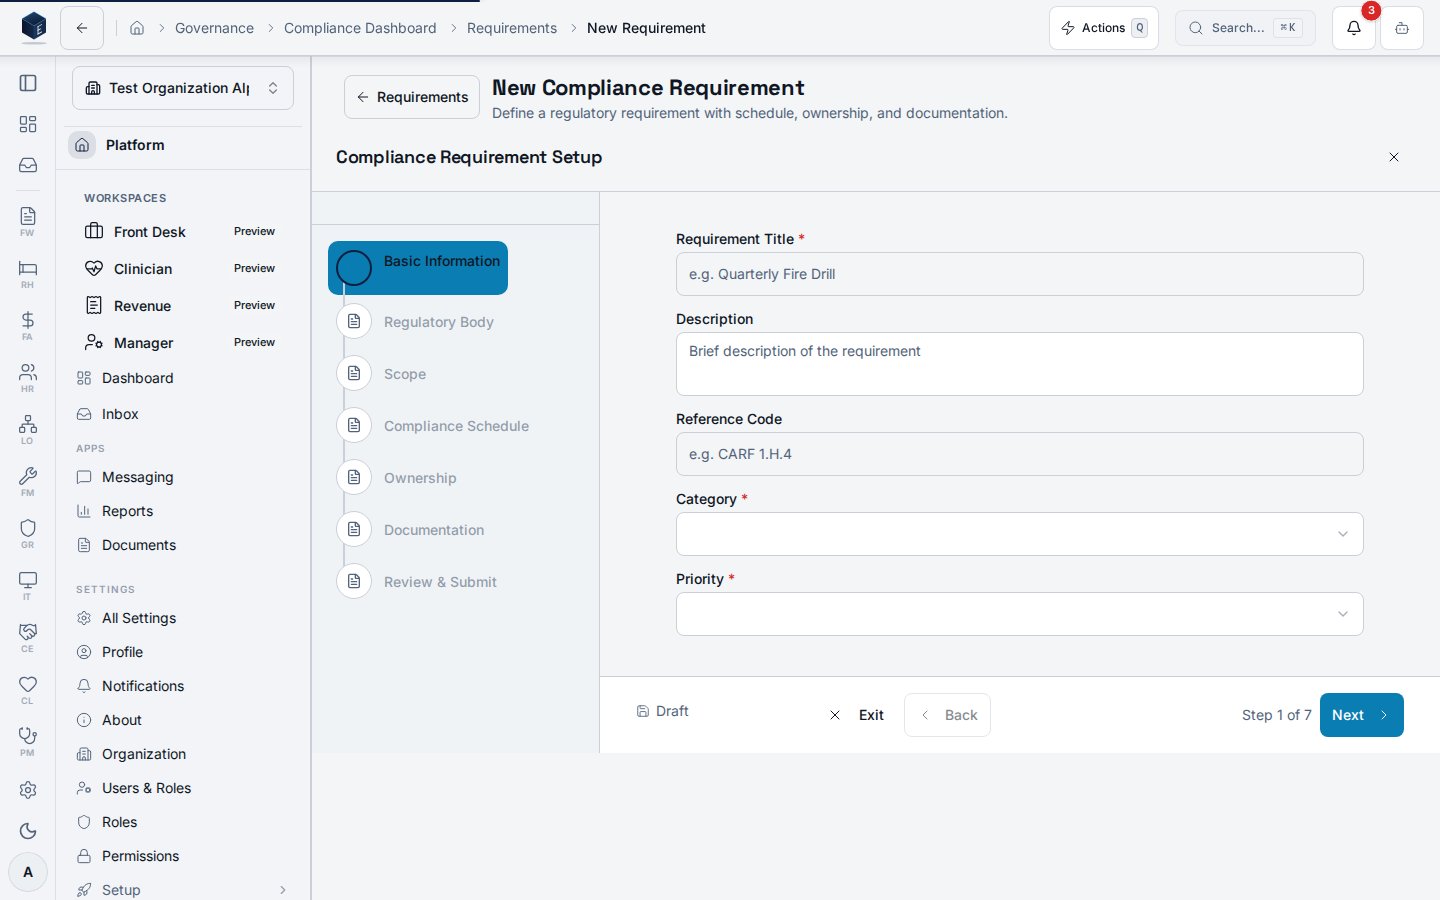Open the HR people module icon
Screen dimensions: 1440x900
(28, 377)
